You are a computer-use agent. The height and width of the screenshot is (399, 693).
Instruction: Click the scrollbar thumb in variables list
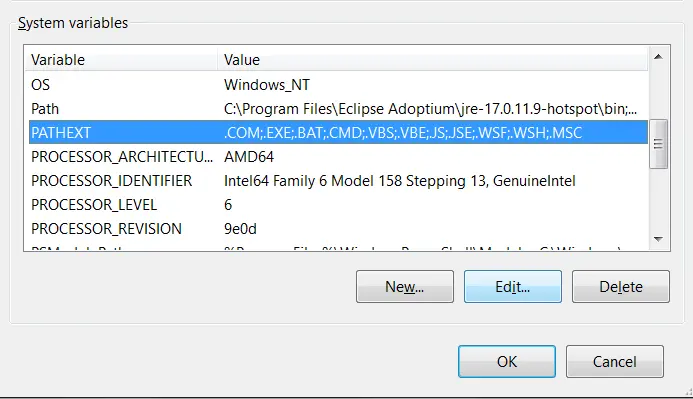[x=658, y=144]
